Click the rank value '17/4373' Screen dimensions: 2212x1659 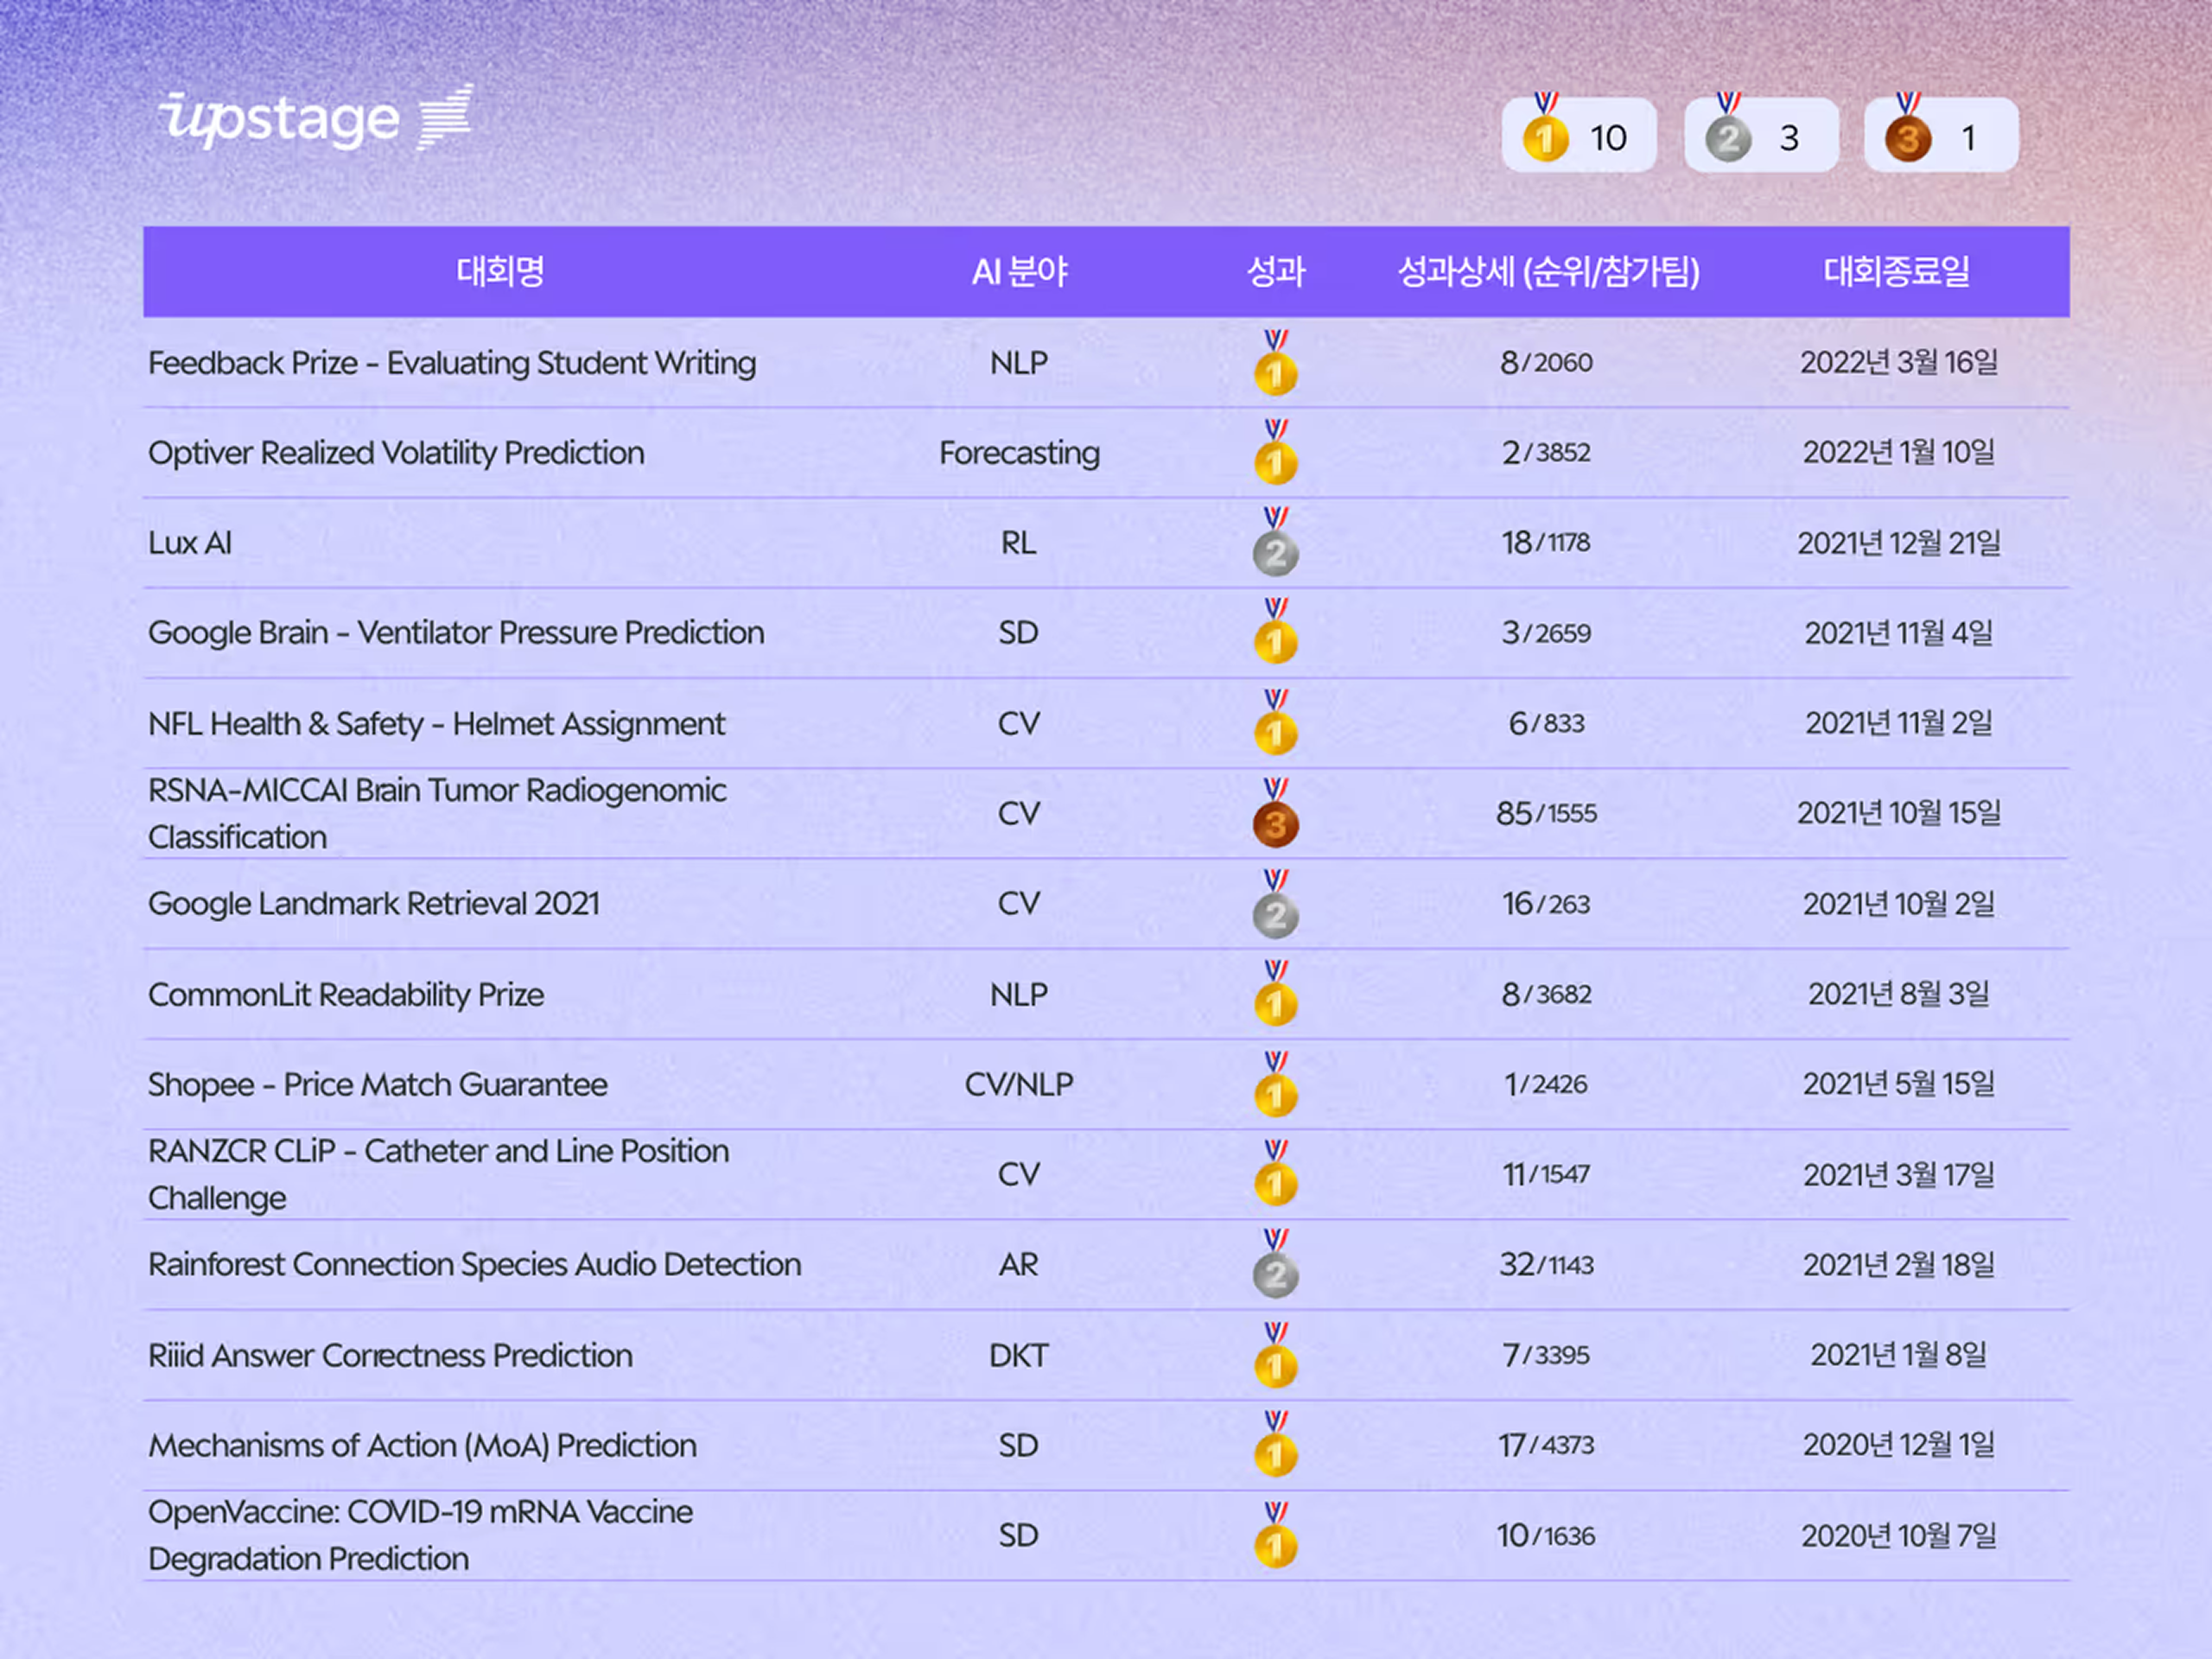[1546, 1445]
